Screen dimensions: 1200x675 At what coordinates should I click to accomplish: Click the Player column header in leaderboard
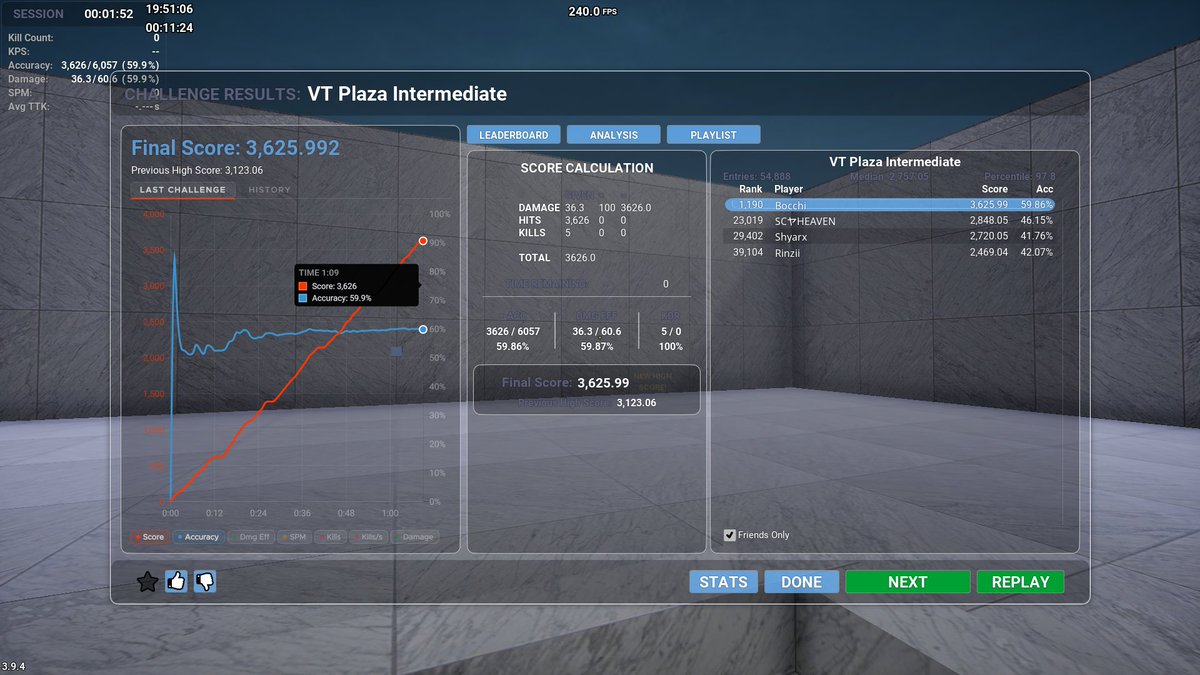click(x=788, y=189)
